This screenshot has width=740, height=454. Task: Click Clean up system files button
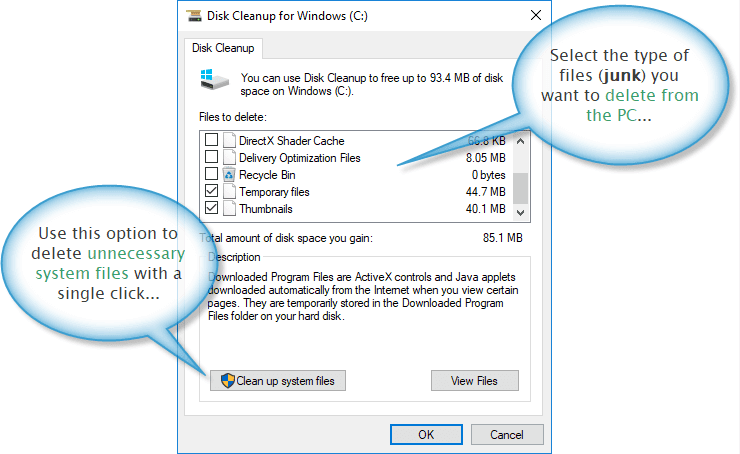coord(278,380)
